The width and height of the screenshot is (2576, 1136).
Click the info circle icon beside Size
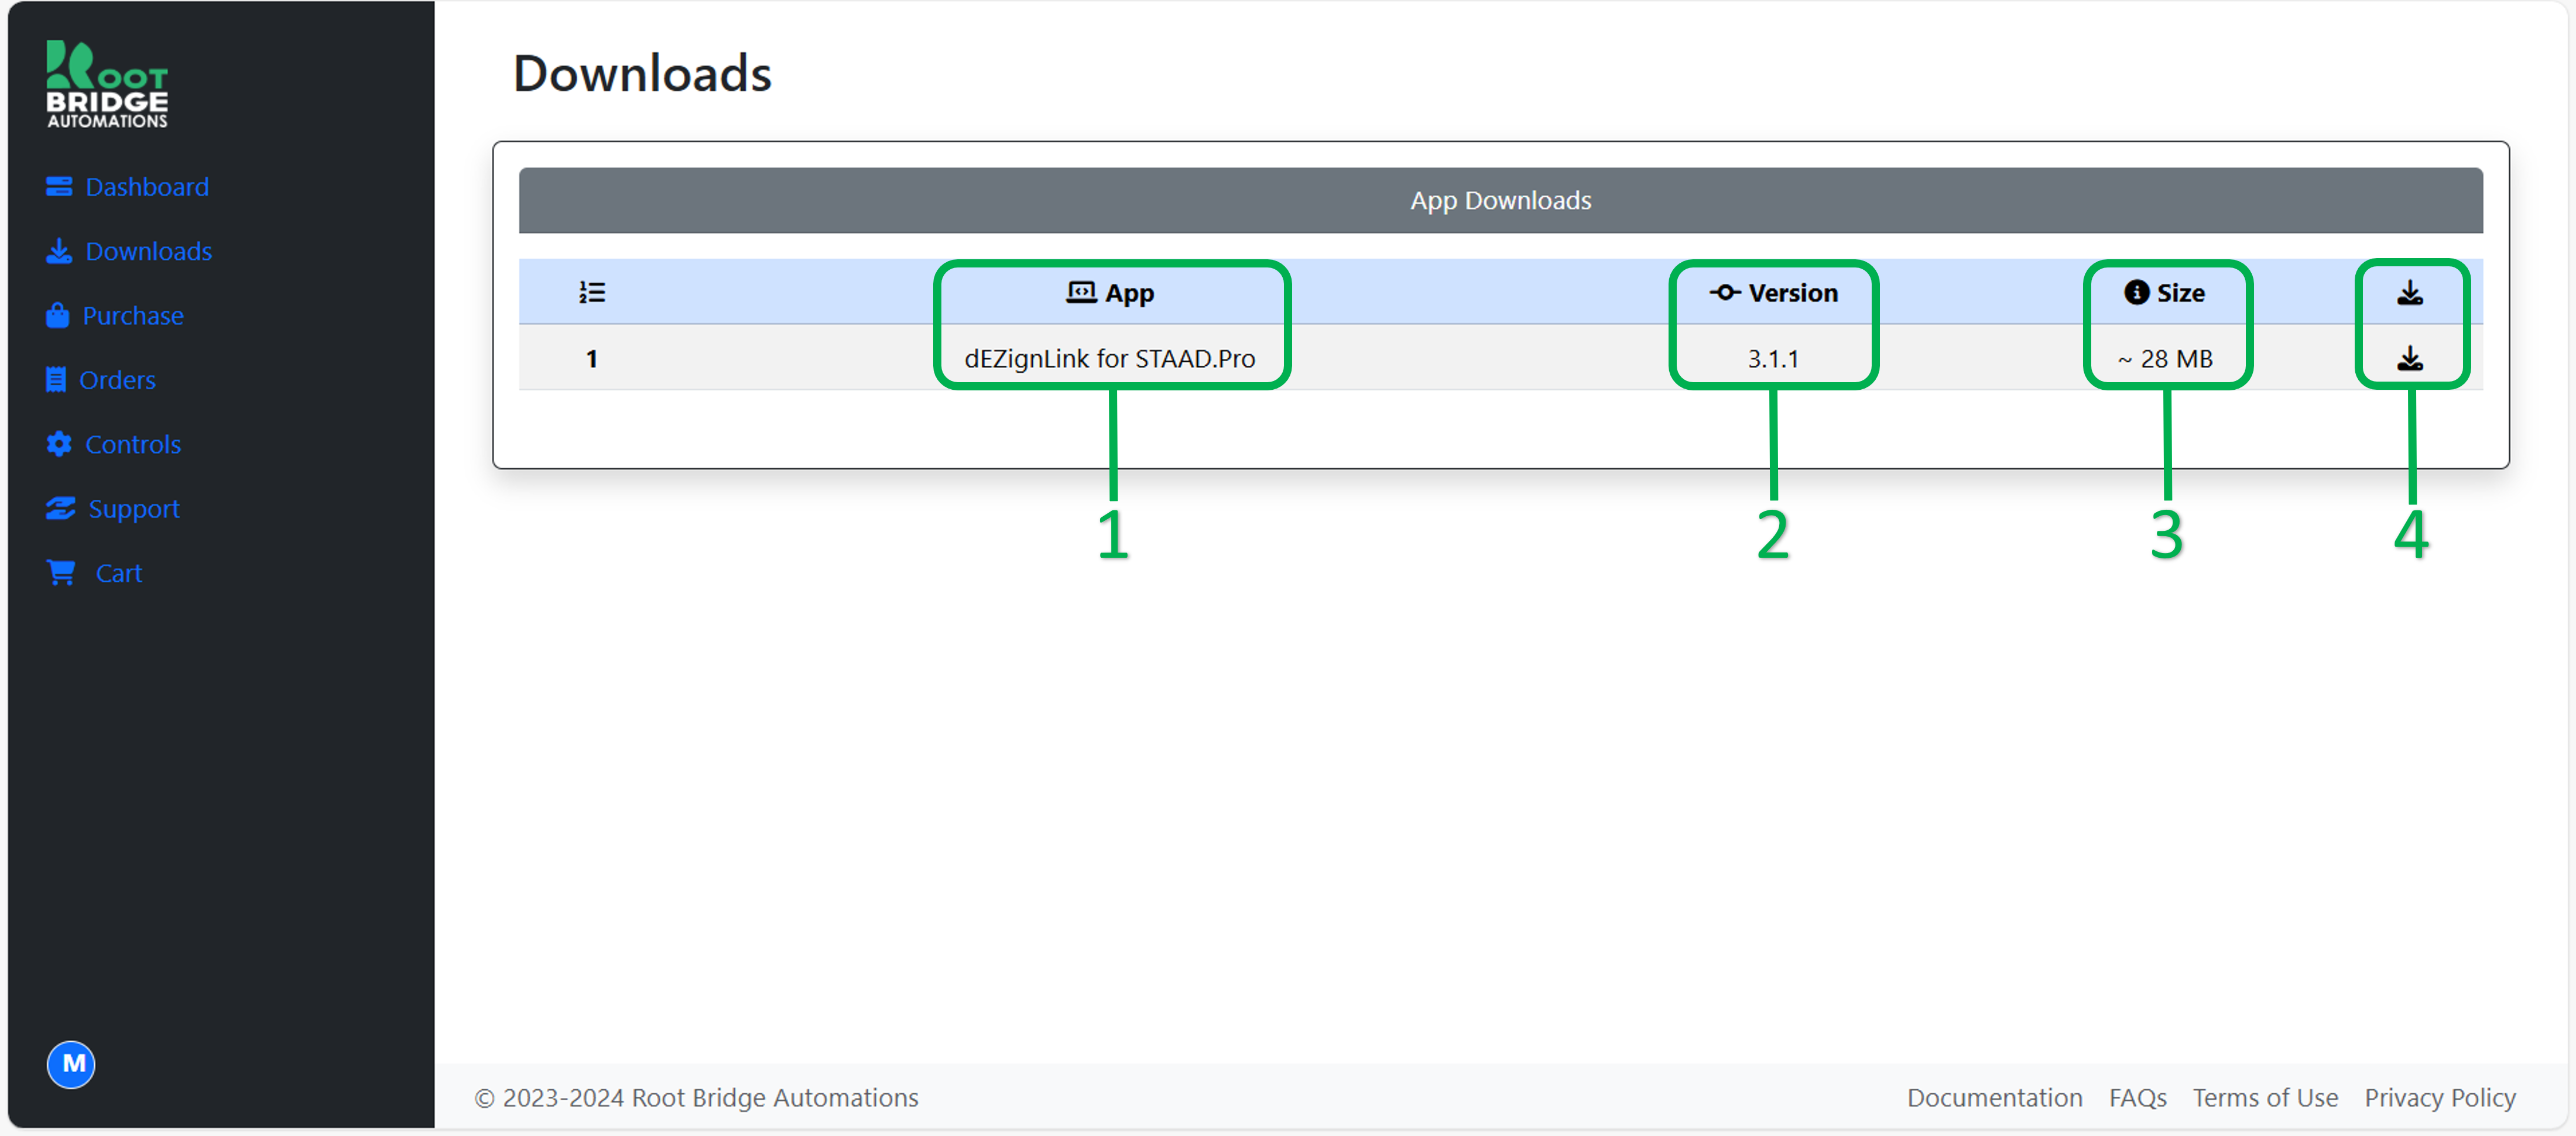[2136, 292]
